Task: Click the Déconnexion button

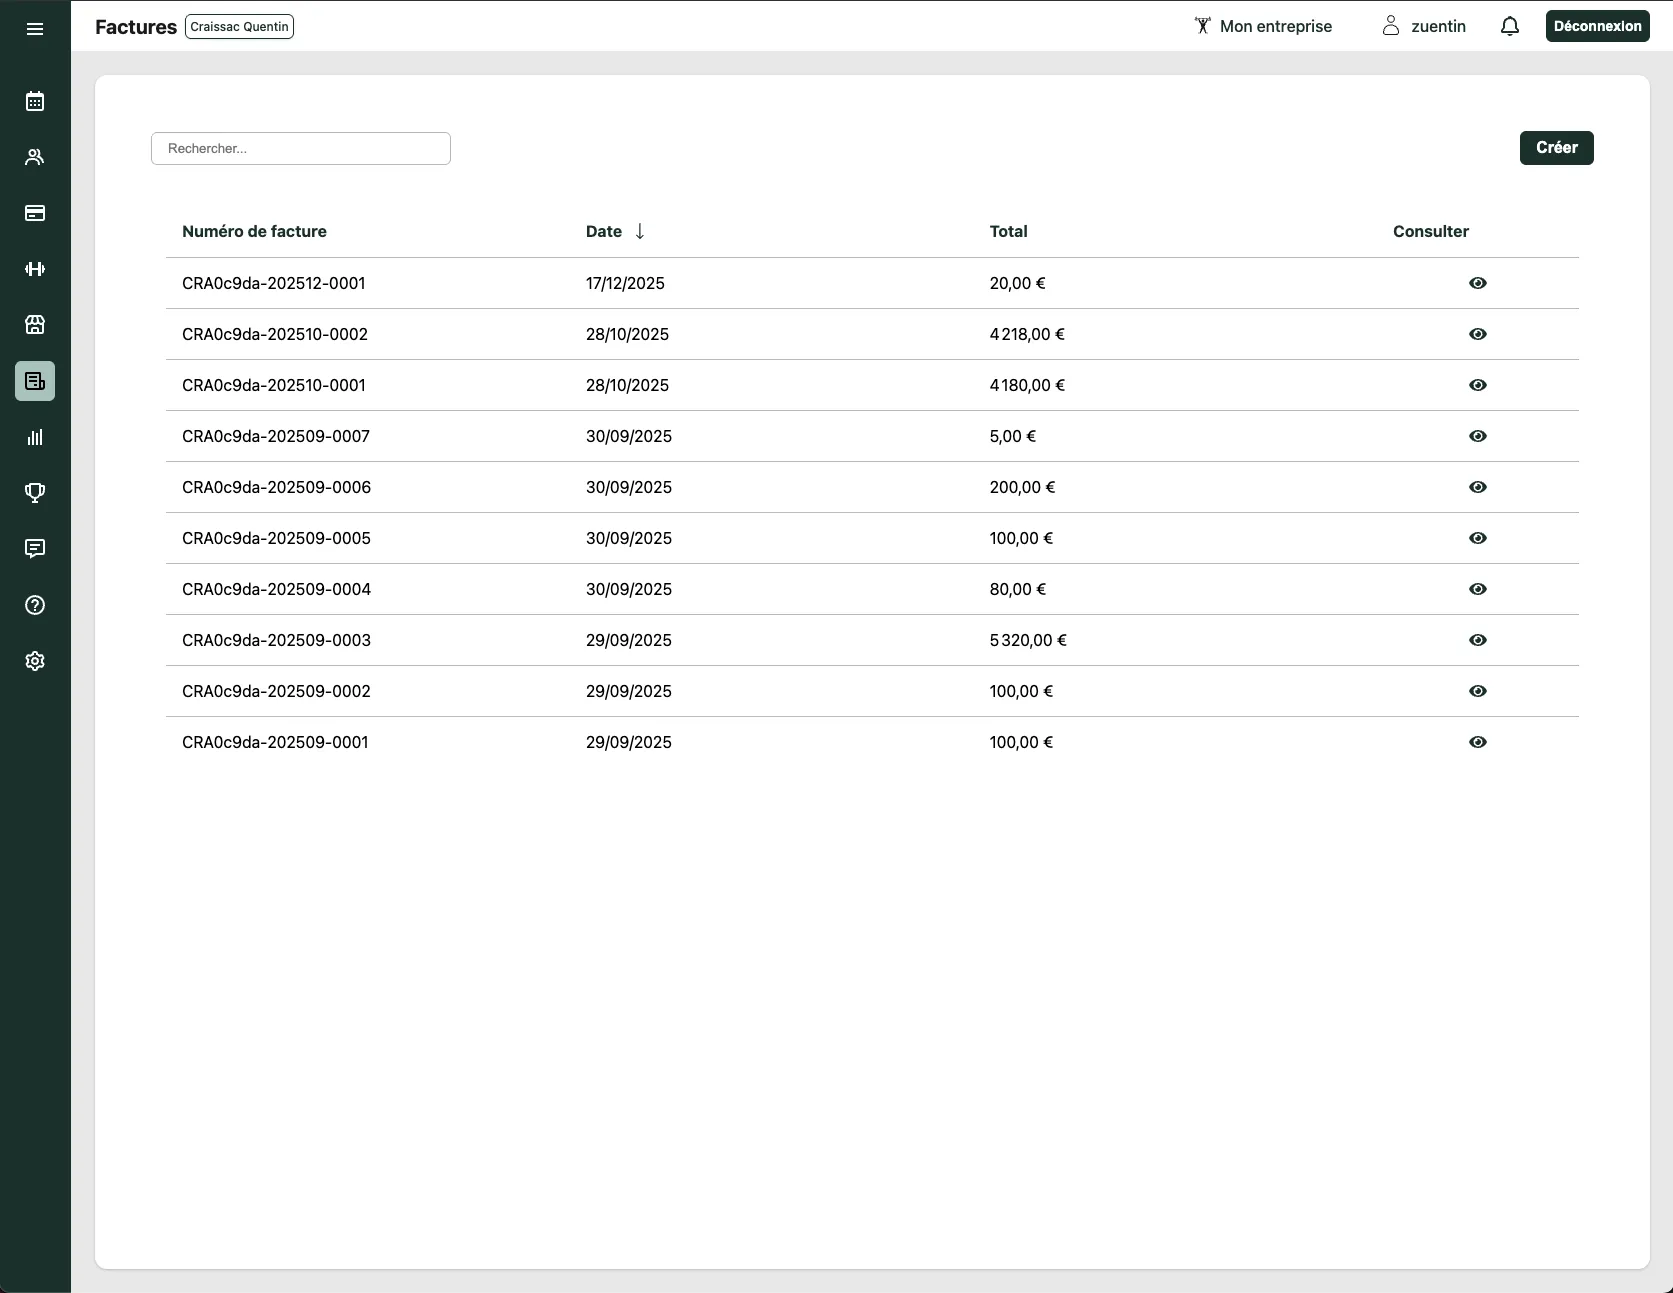Action: click(1597, 27)
